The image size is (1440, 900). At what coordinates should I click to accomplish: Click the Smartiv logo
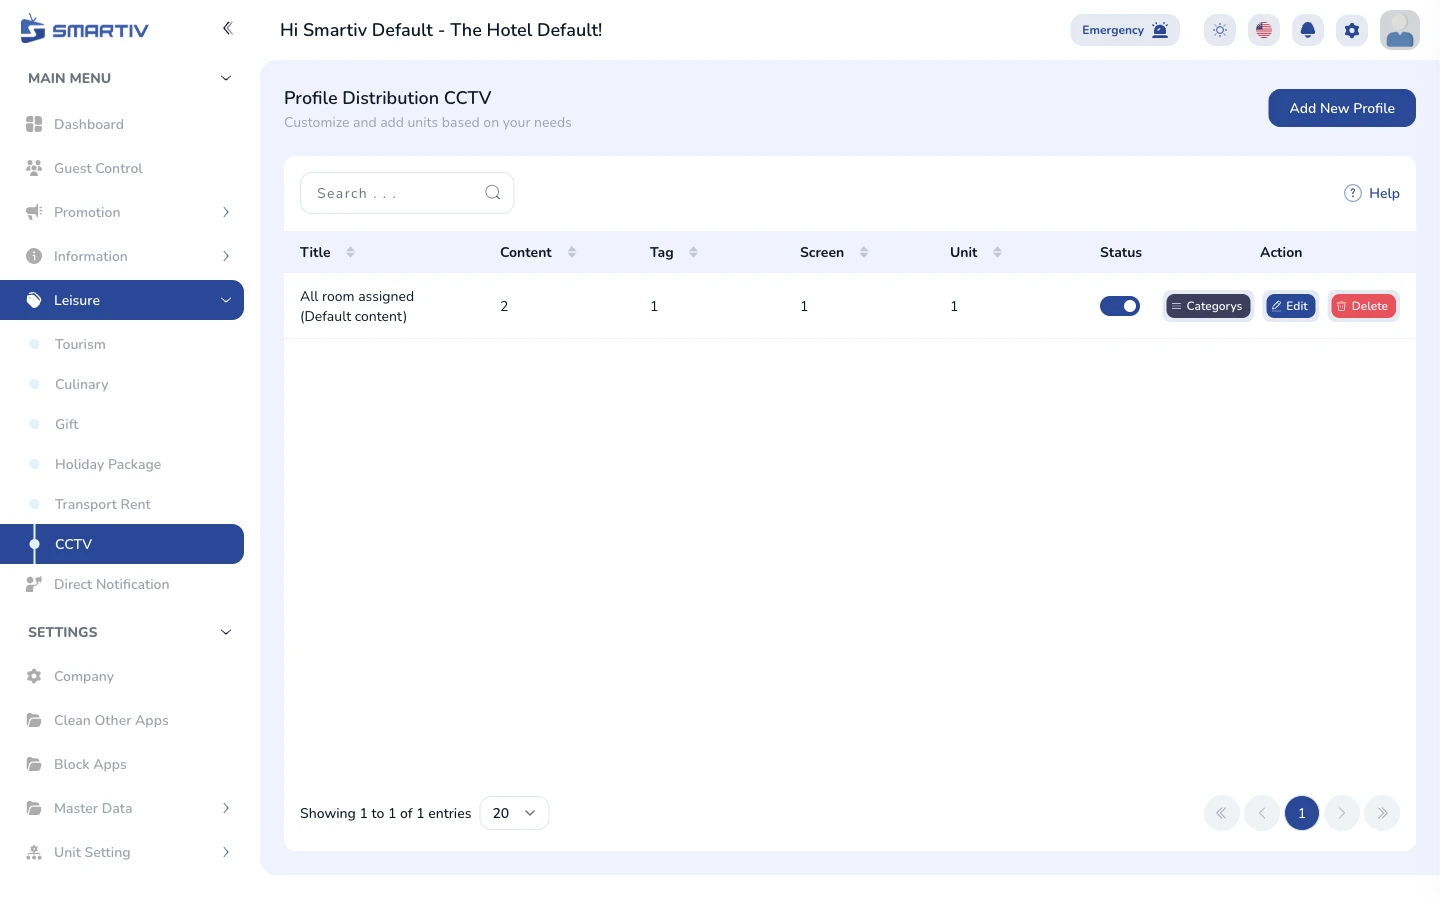pos(84,29)
